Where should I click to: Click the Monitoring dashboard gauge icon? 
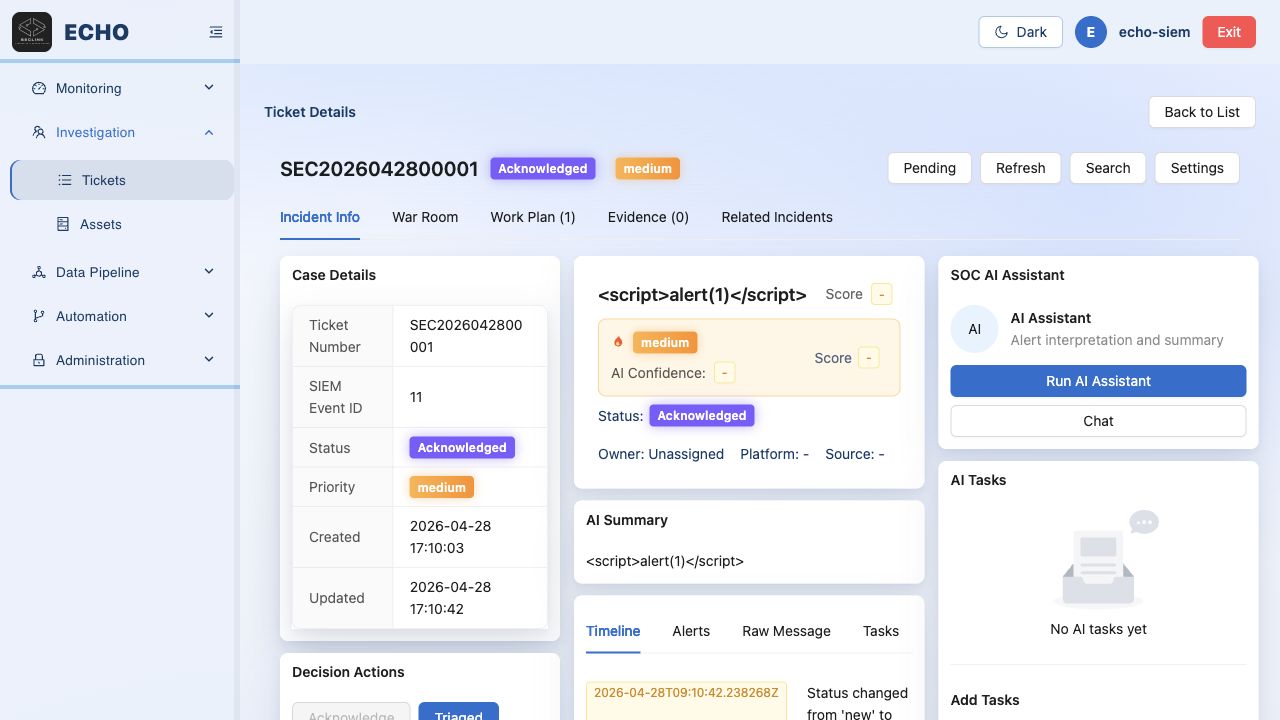tap(39, 88)
